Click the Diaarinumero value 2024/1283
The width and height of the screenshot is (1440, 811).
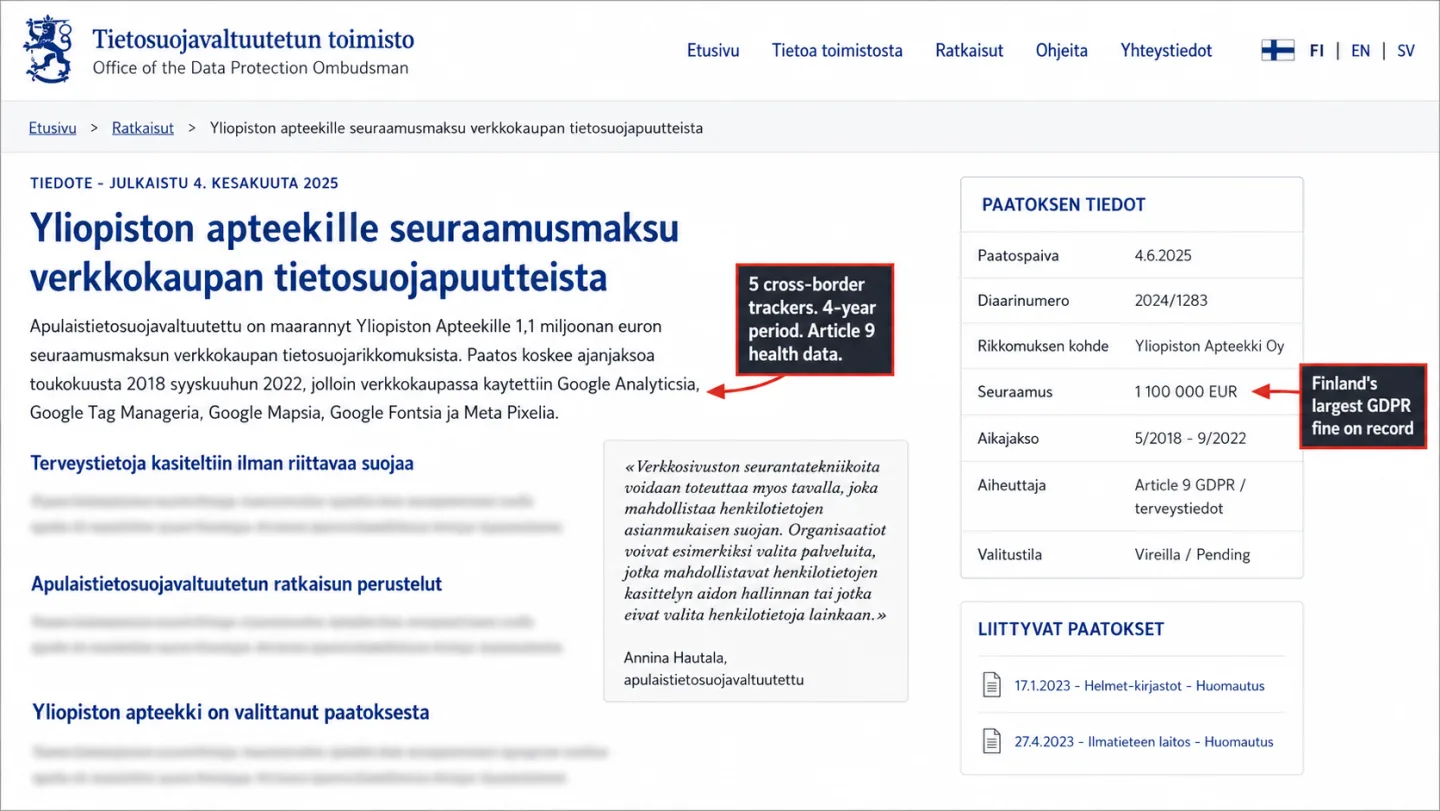click(x=1173, y=300)
